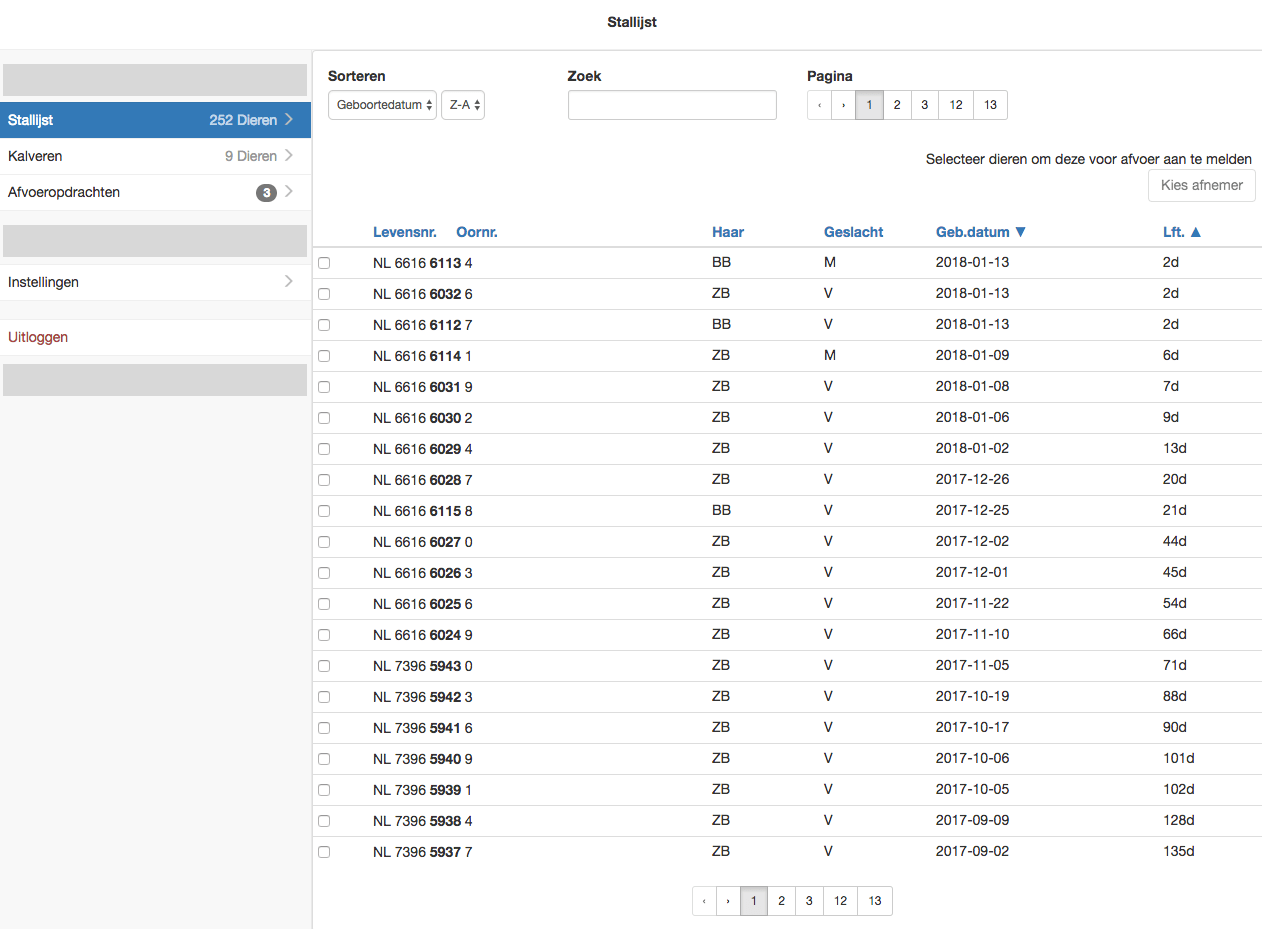Open Instellingen in the sidebar
1262x929 pixels.
pos(155,282)
